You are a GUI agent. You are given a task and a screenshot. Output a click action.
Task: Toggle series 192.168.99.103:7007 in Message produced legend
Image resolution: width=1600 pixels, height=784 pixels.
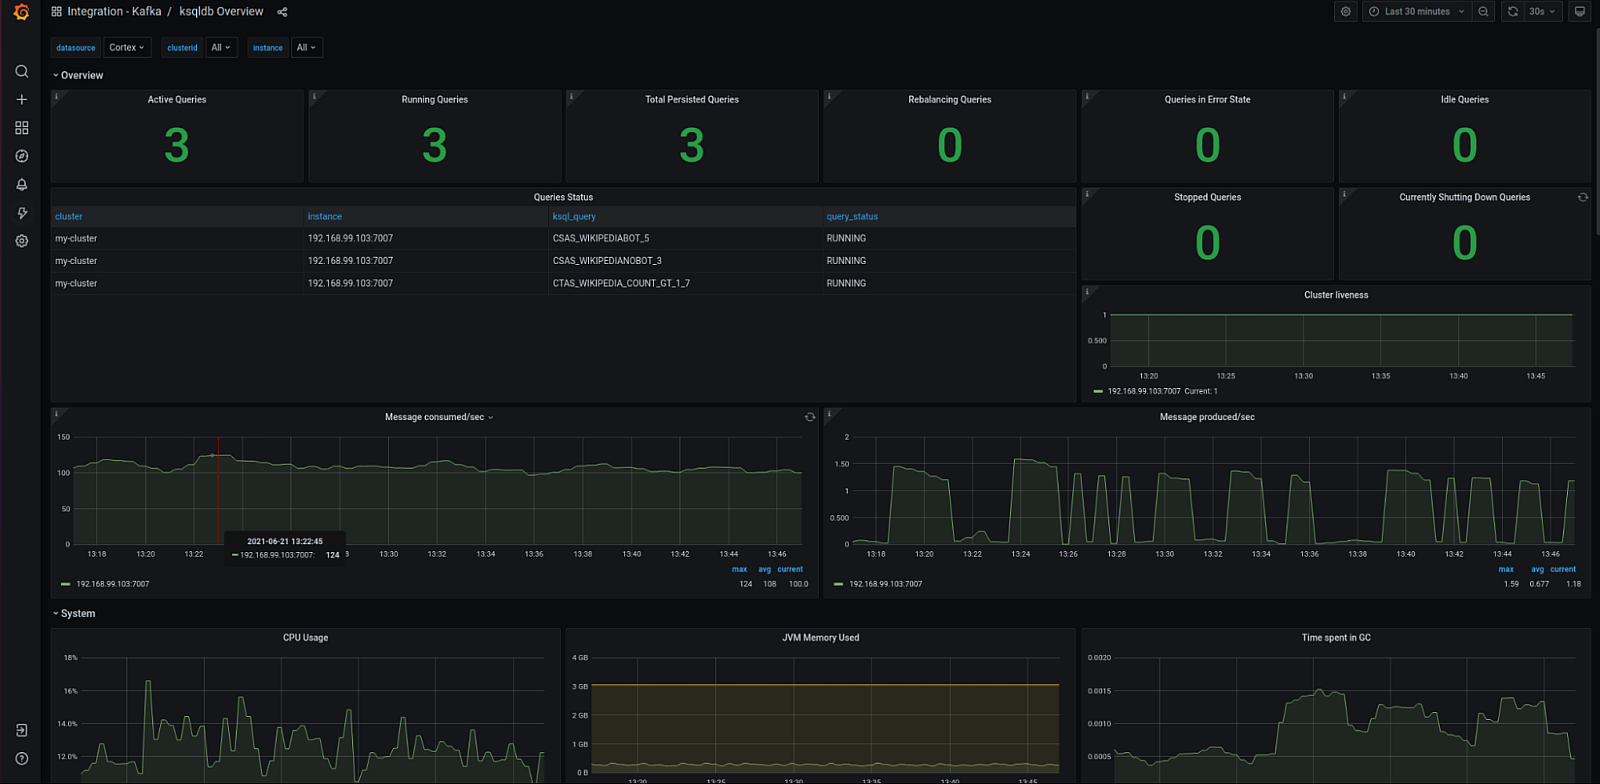[885, 584]
